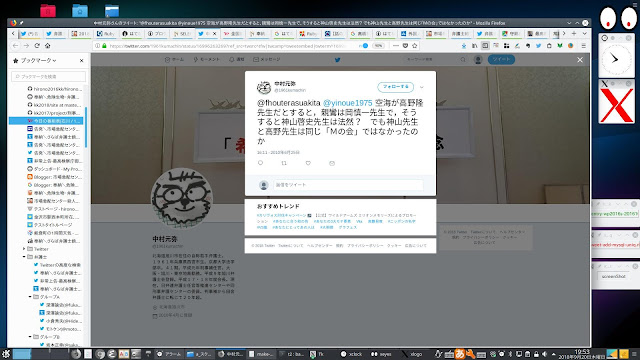Click the xlogo item in the taskbar
Viewport: 640px width, 360px height.
point(412,354)
